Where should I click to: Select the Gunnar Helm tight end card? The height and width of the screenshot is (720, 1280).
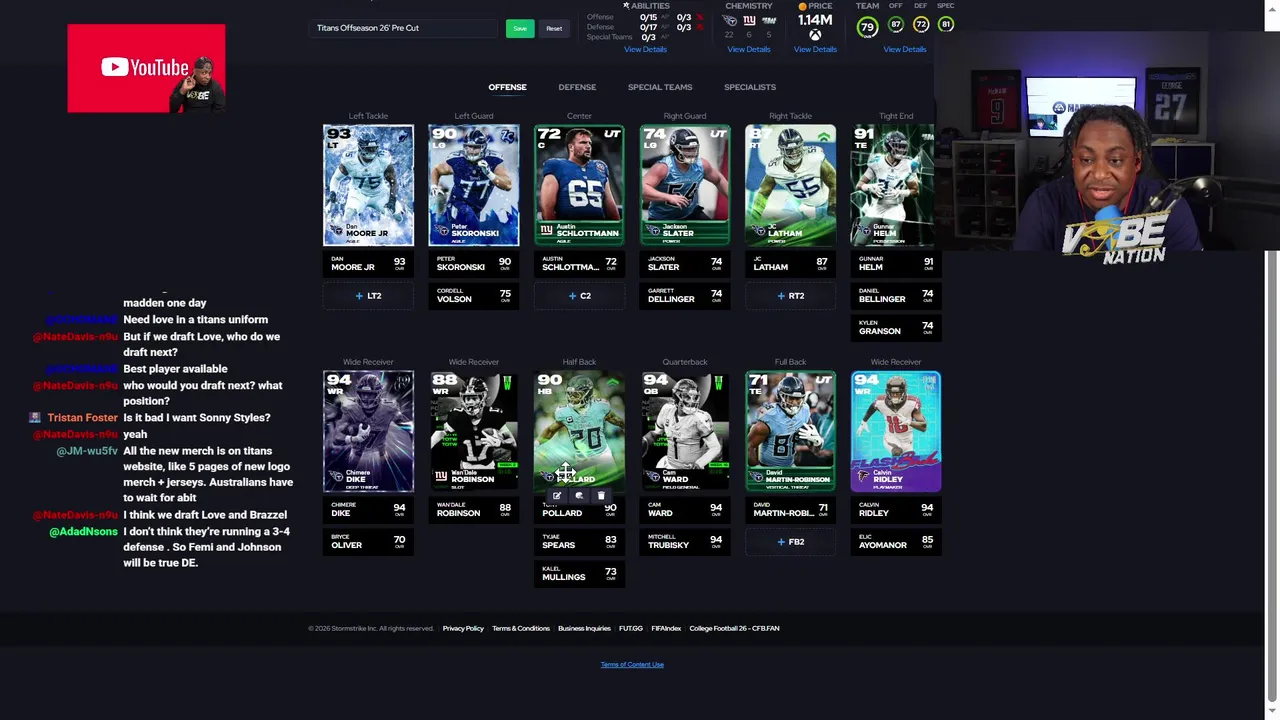pos(893,185)
